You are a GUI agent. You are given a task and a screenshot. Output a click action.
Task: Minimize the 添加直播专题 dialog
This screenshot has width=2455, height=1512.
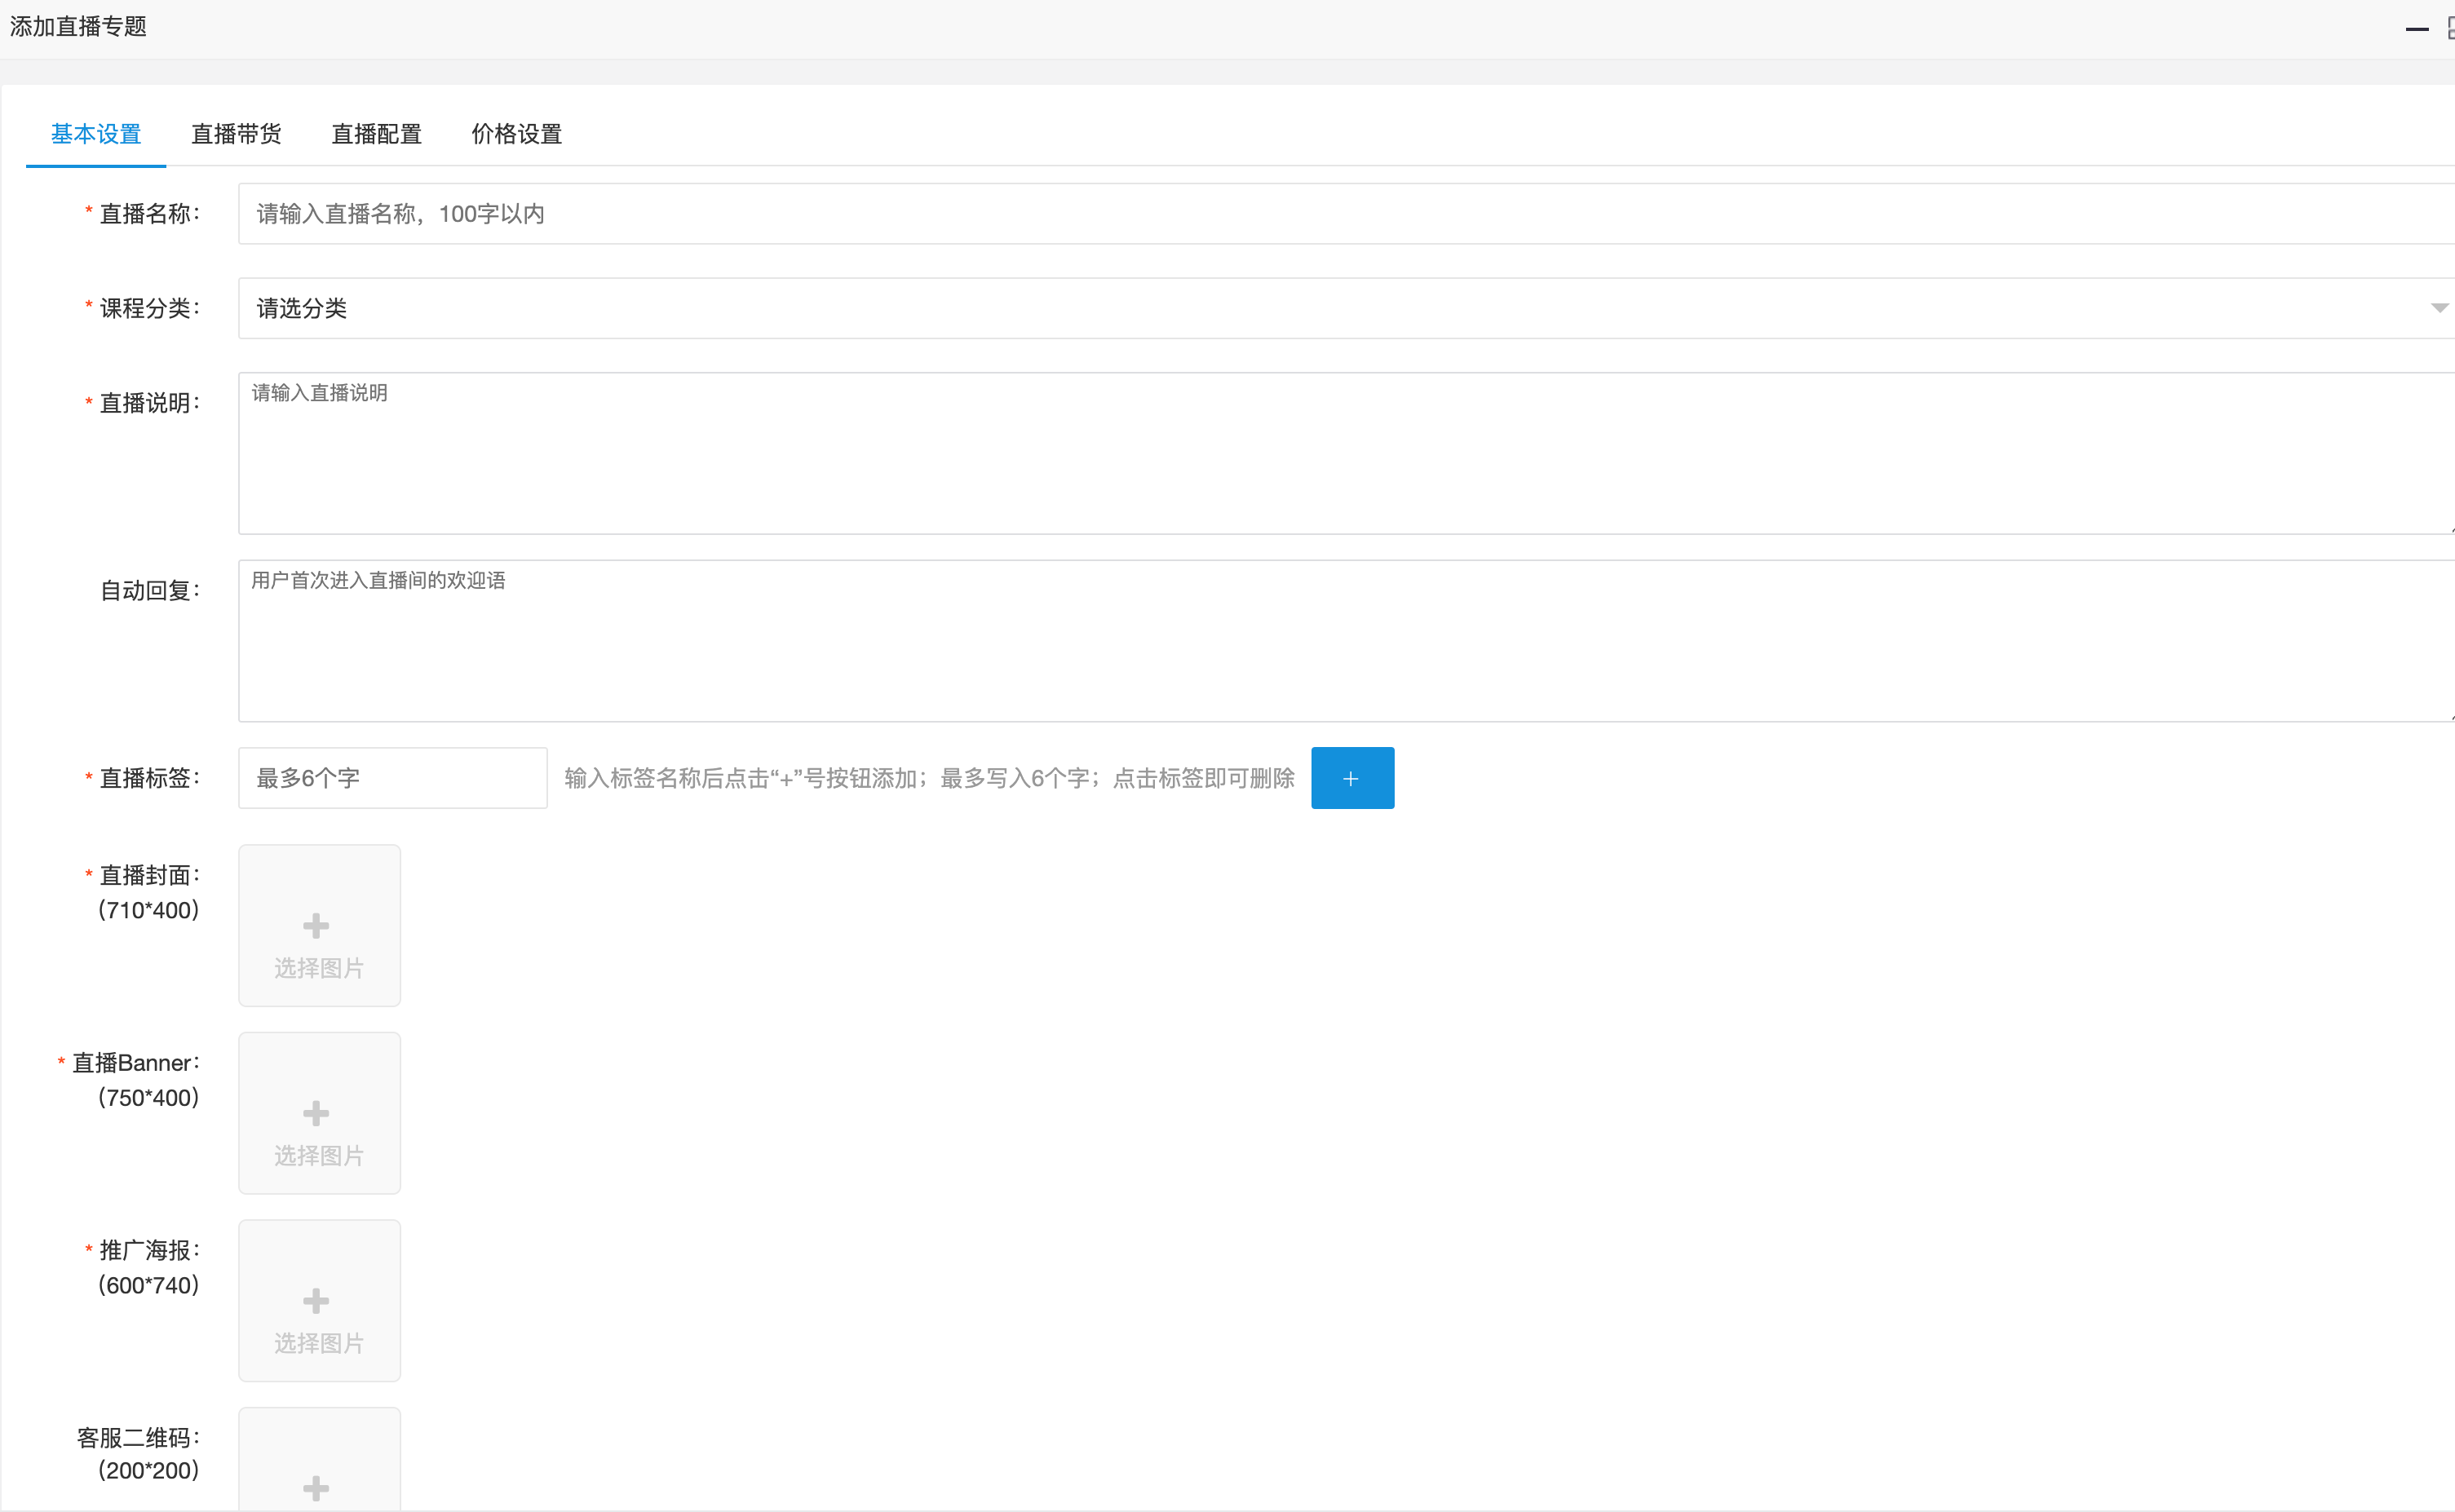[x=2417, y=29]
